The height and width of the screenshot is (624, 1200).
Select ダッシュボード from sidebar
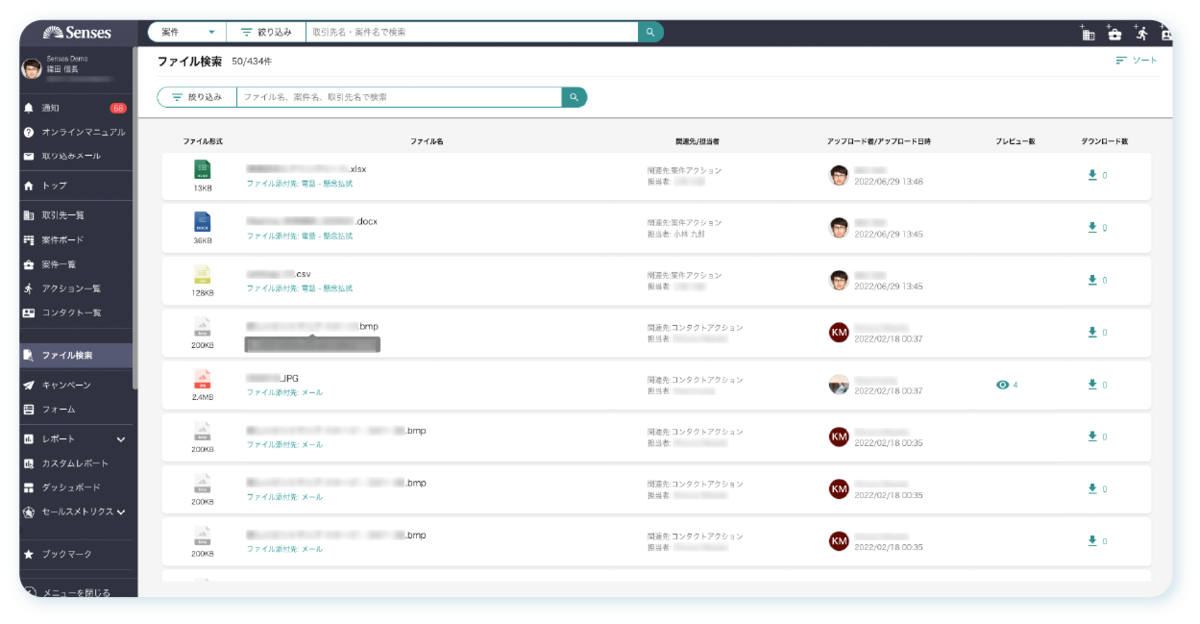70,487
